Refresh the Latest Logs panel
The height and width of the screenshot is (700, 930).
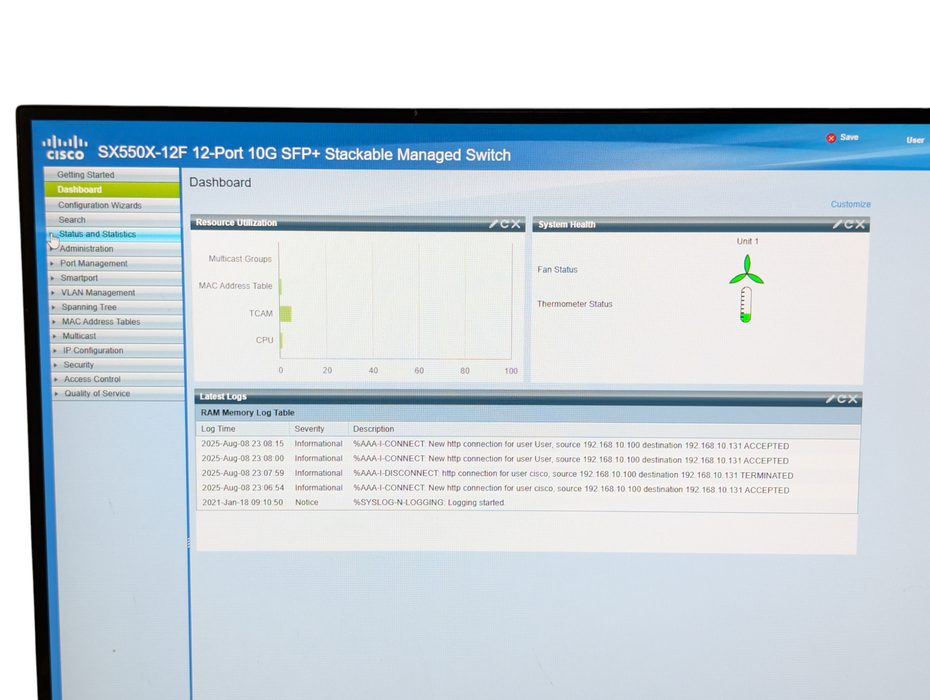coord(842,399)
